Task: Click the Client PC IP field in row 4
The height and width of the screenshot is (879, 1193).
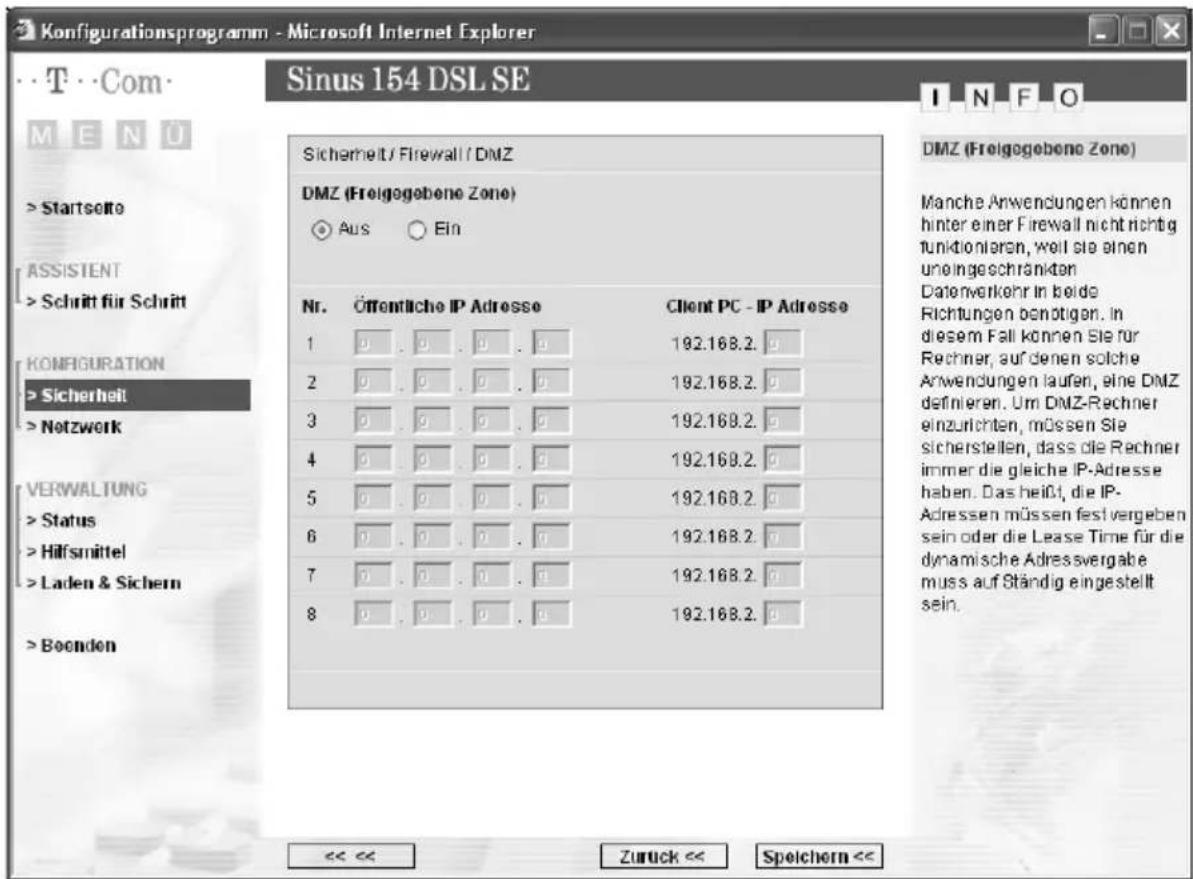Action: tap(782, 459)
